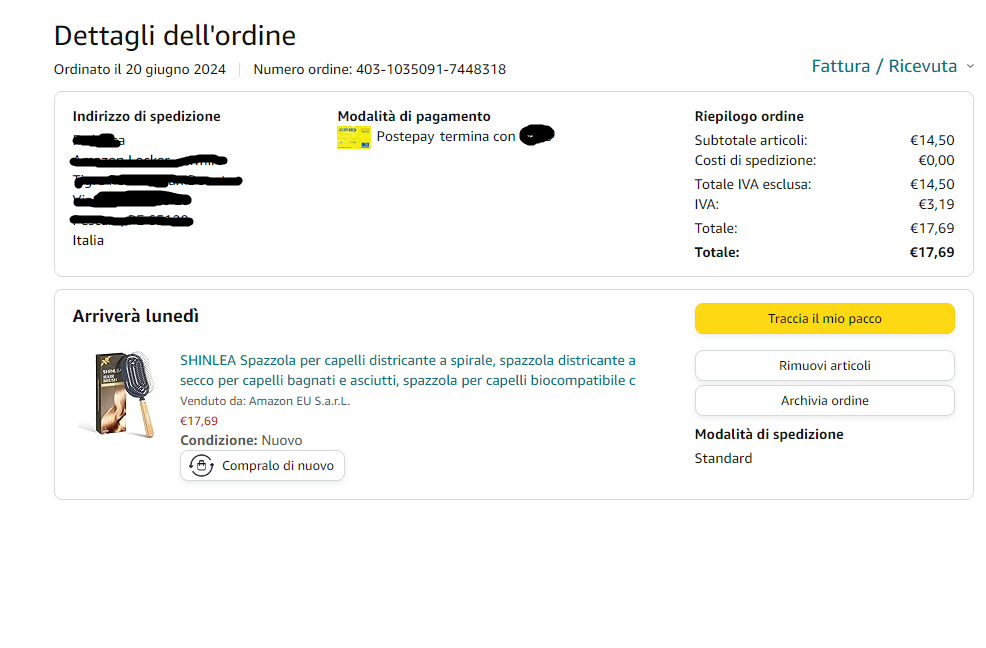Open the SHINLEA hairbrush product thumbnail

118,393
